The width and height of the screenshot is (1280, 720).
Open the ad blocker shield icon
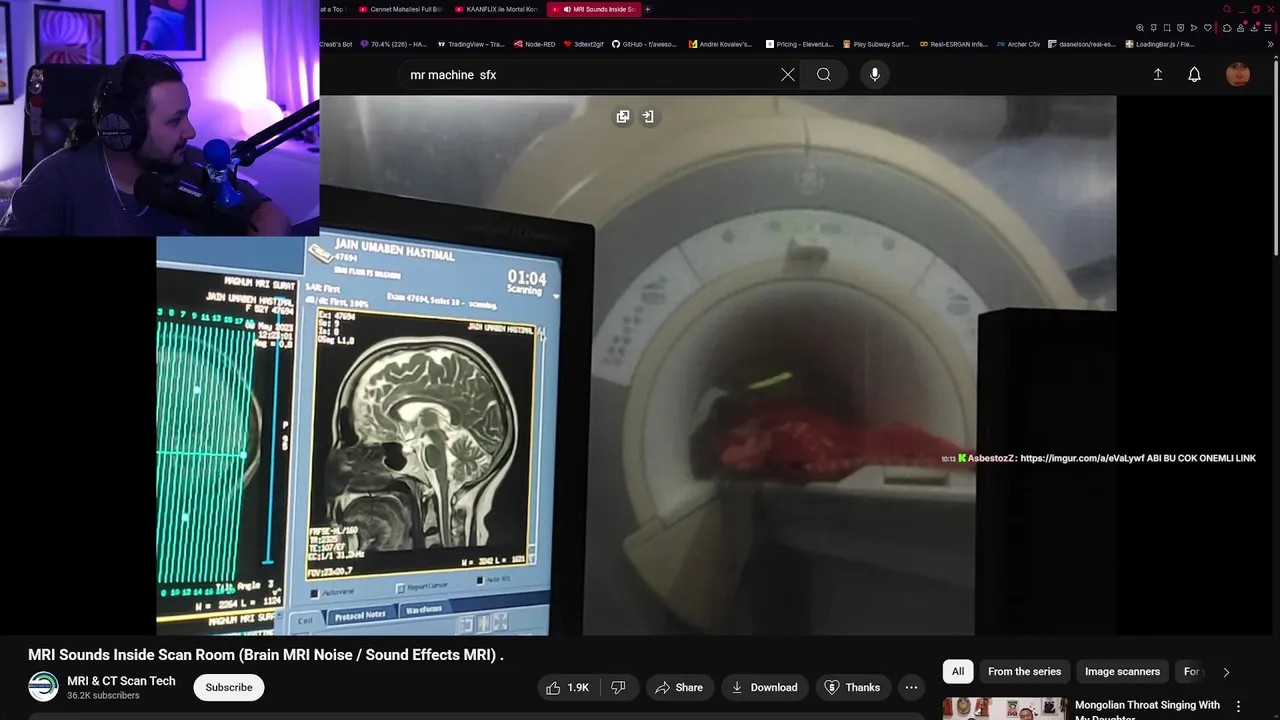[1180, 27]
